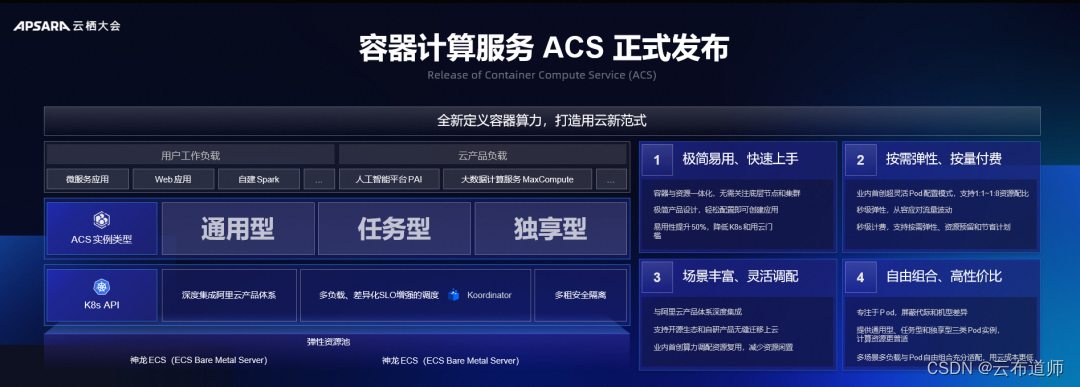
Task: Click the line 提供通用型、任务型和独享型三类Pod实例
Action: (x=928, y=334)
